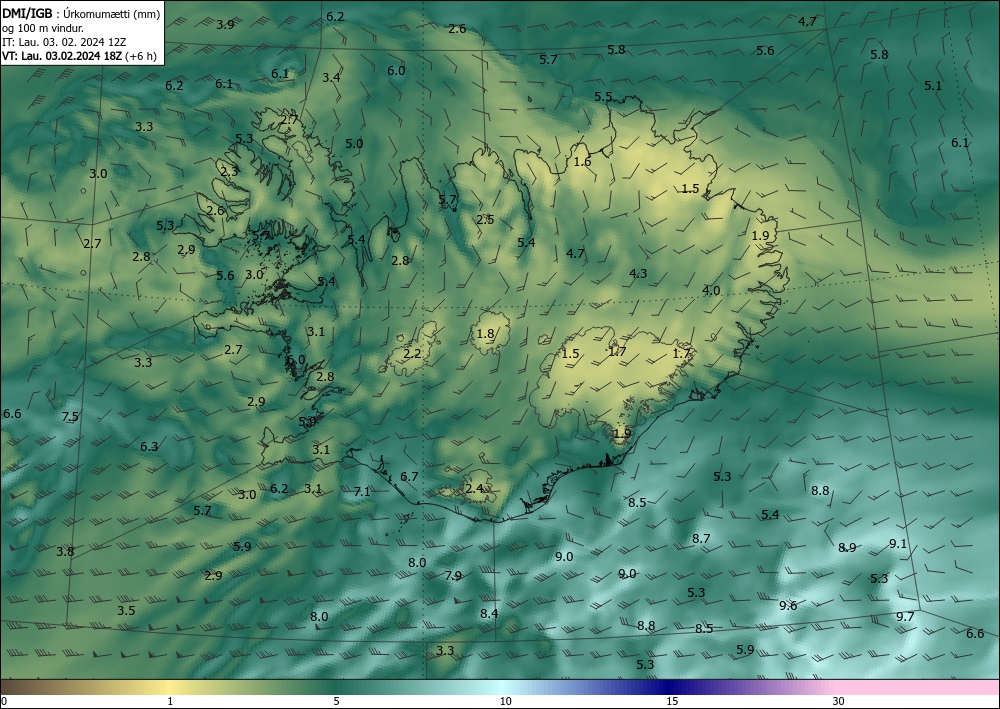Click the map value '5.1'
Viewport: 1000px width, 709px height.
pyautogui.click(x=933, y=85)
